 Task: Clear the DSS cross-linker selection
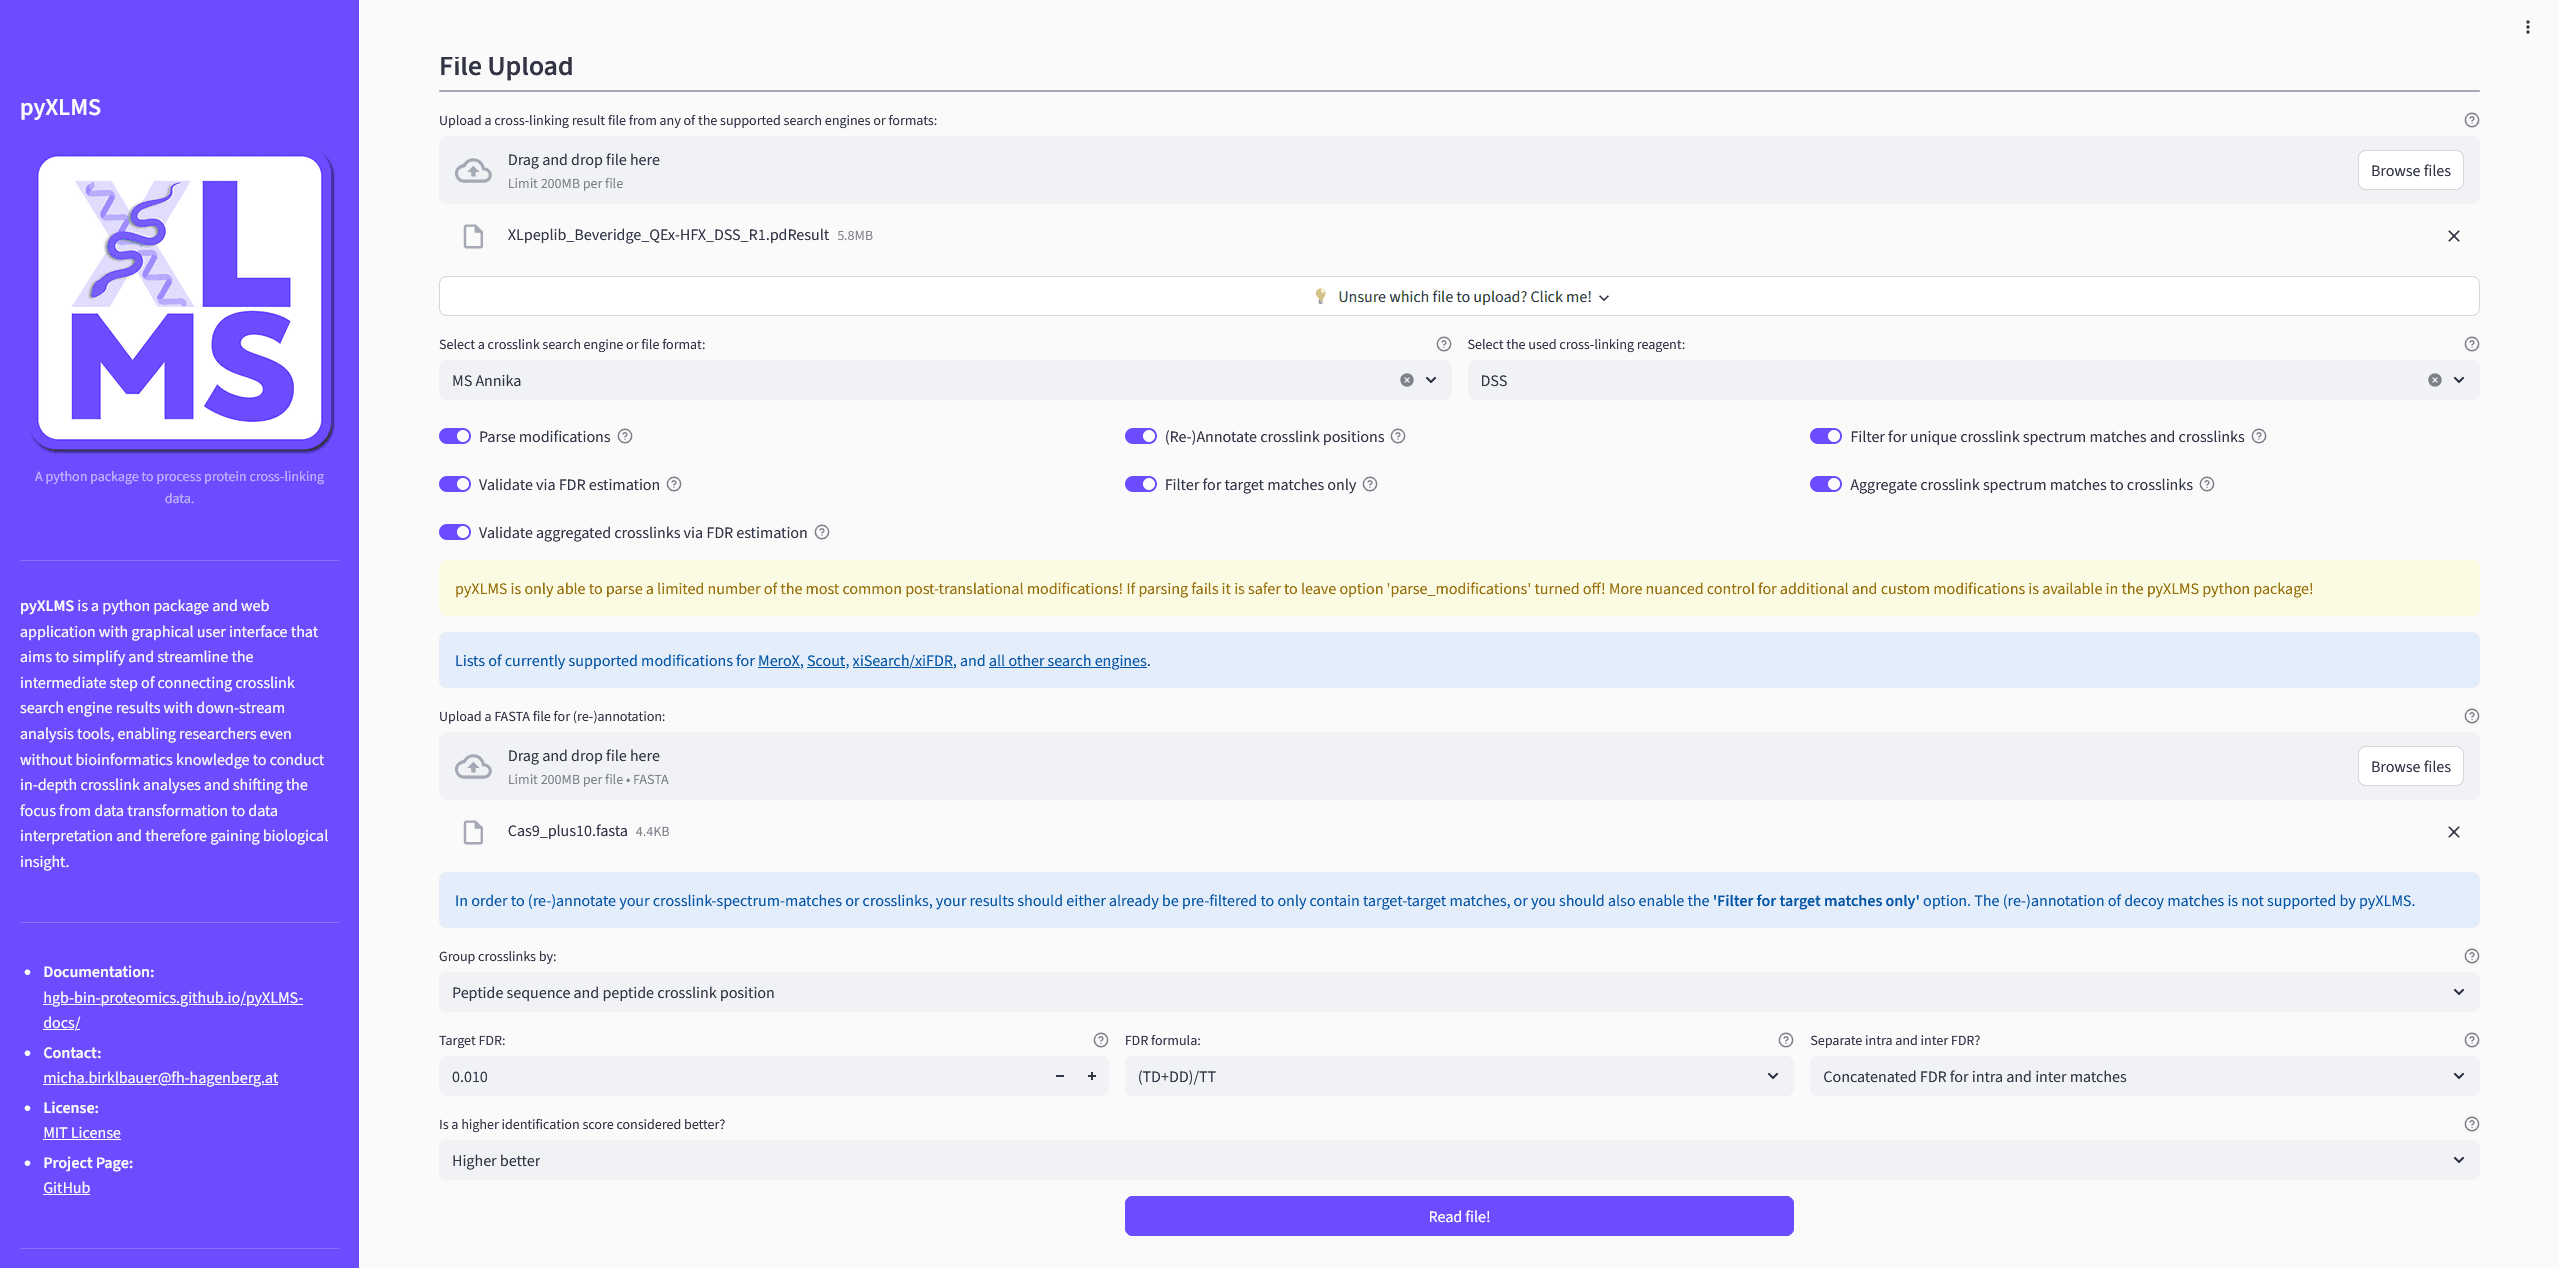point(2434,380)
